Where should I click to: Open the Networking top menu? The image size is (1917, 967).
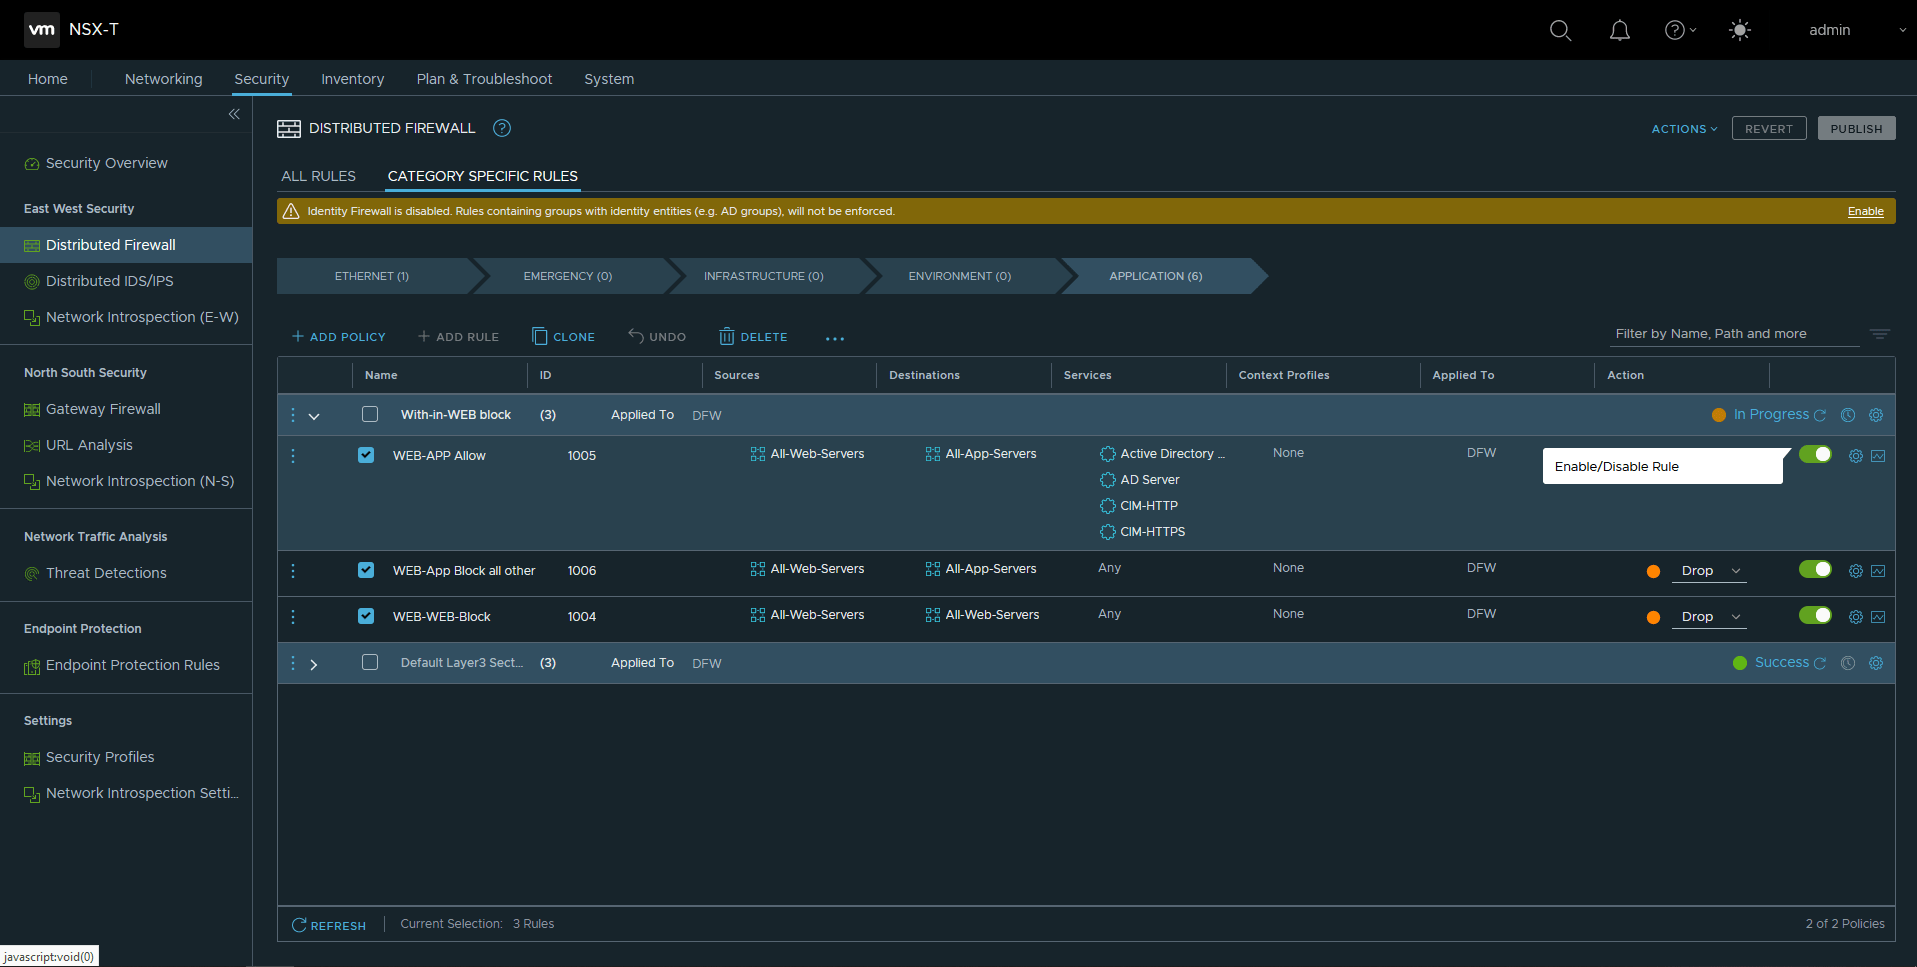[164, 79]
